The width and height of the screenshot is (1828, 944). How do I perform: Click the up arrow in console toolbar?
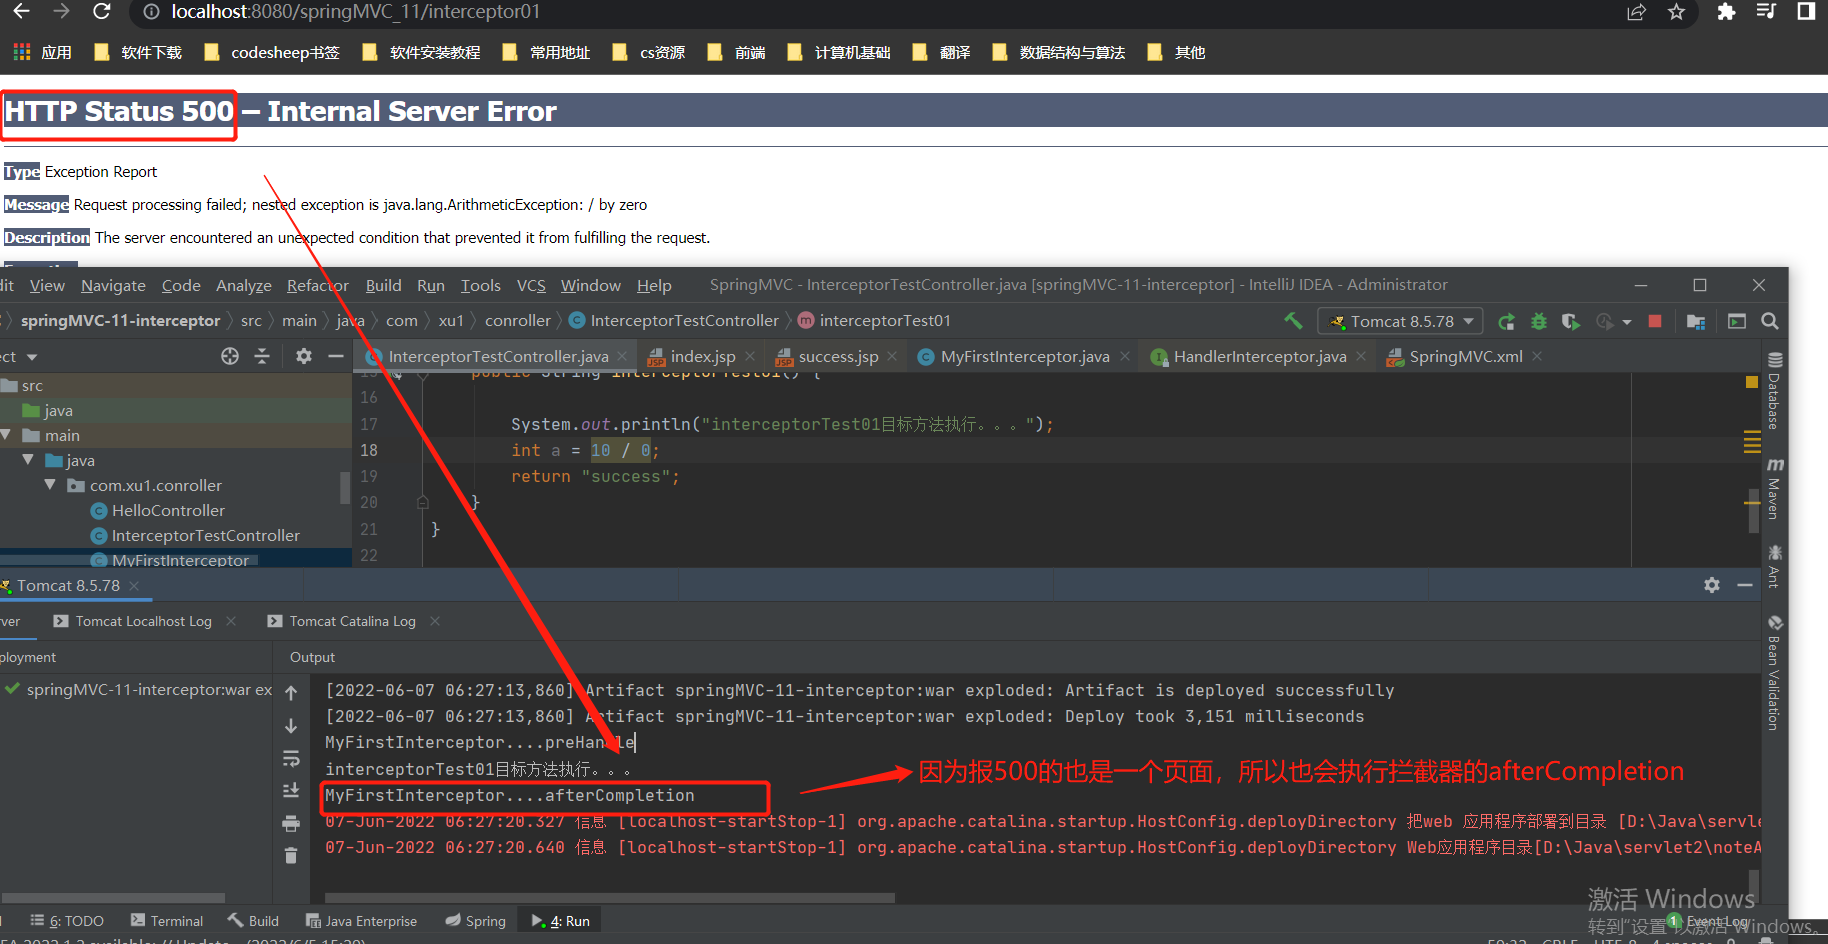[291, 692]
